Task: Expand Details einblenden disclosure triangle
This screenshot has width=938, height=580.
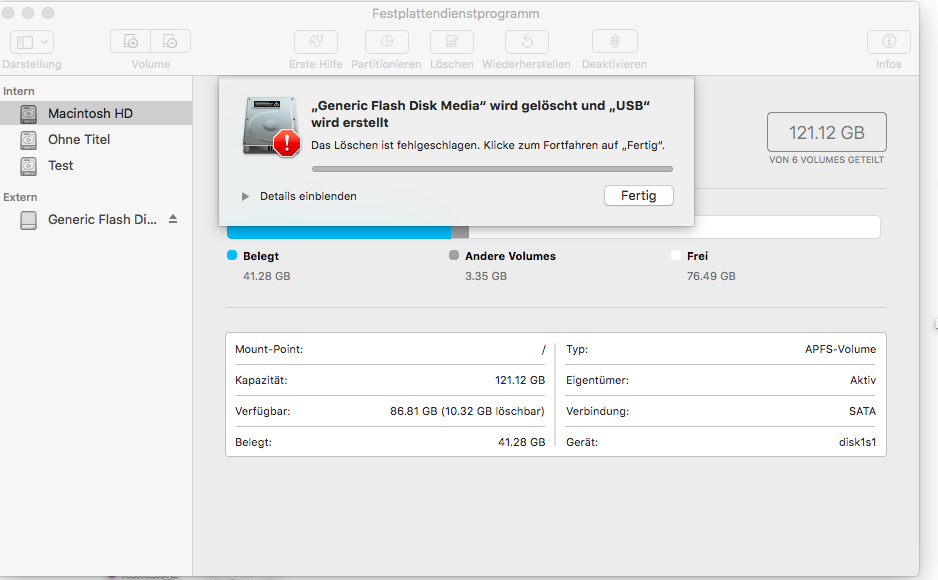Action: [x=245, y=196]
